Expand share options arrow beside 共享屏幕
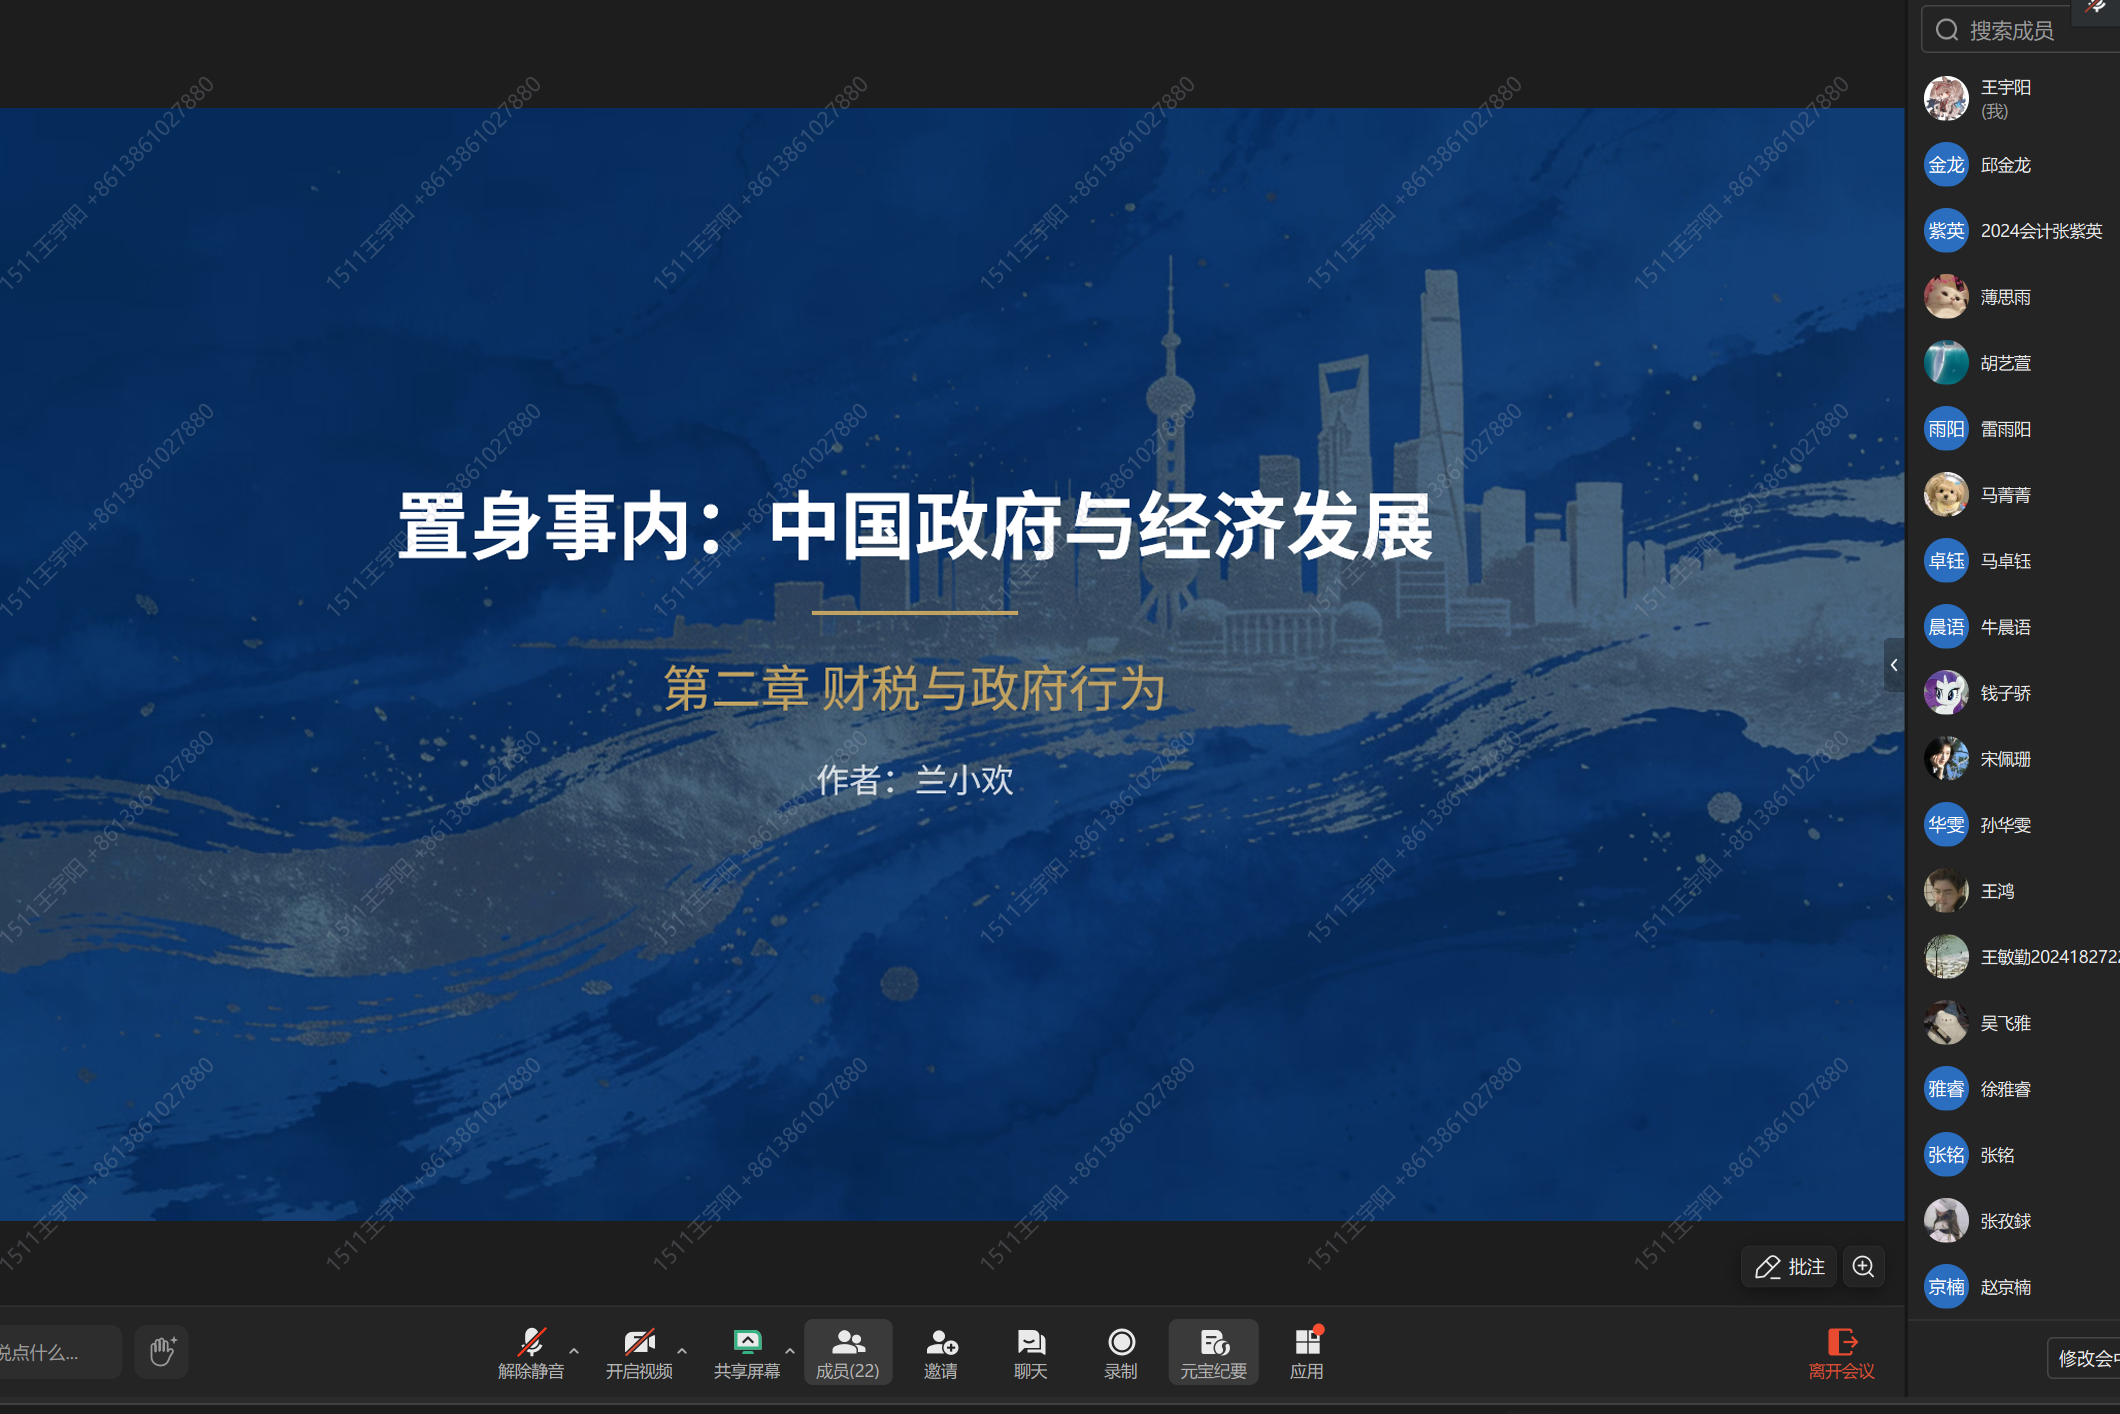 click(790, 1350)
